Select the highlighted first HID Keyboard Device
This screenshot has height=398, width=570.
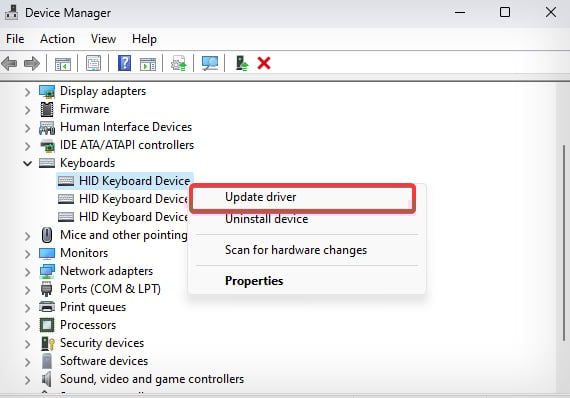click(x=125, y=181)
